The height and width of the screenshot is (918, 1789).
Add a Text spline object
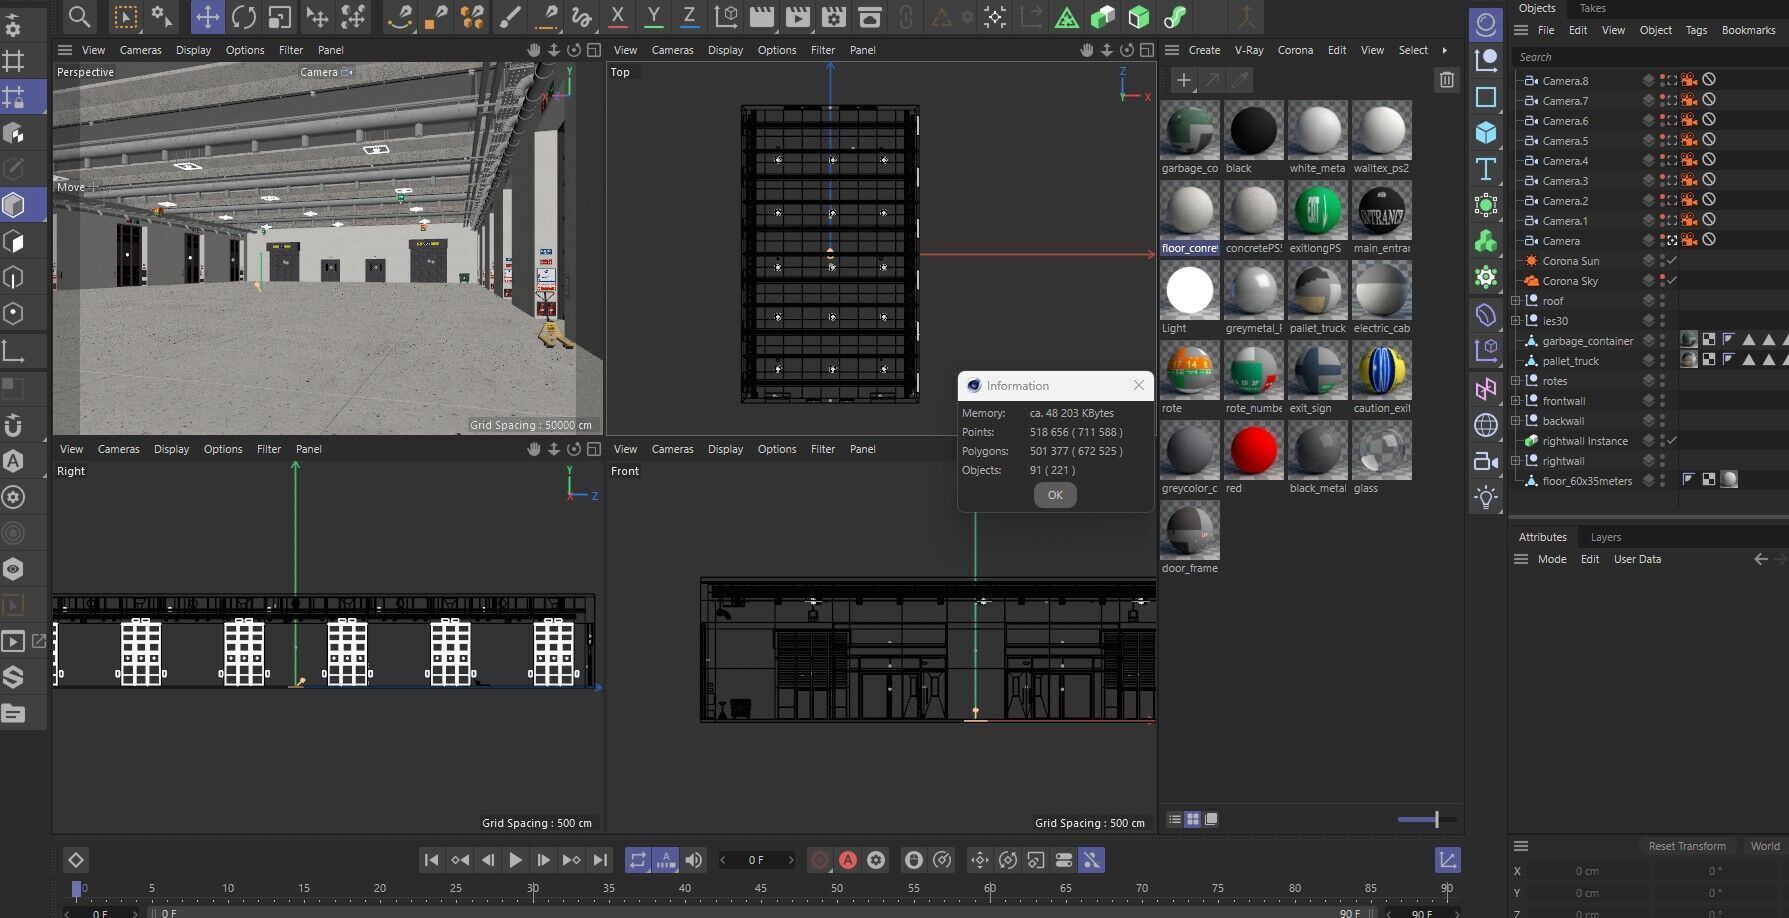[1486, 169]
